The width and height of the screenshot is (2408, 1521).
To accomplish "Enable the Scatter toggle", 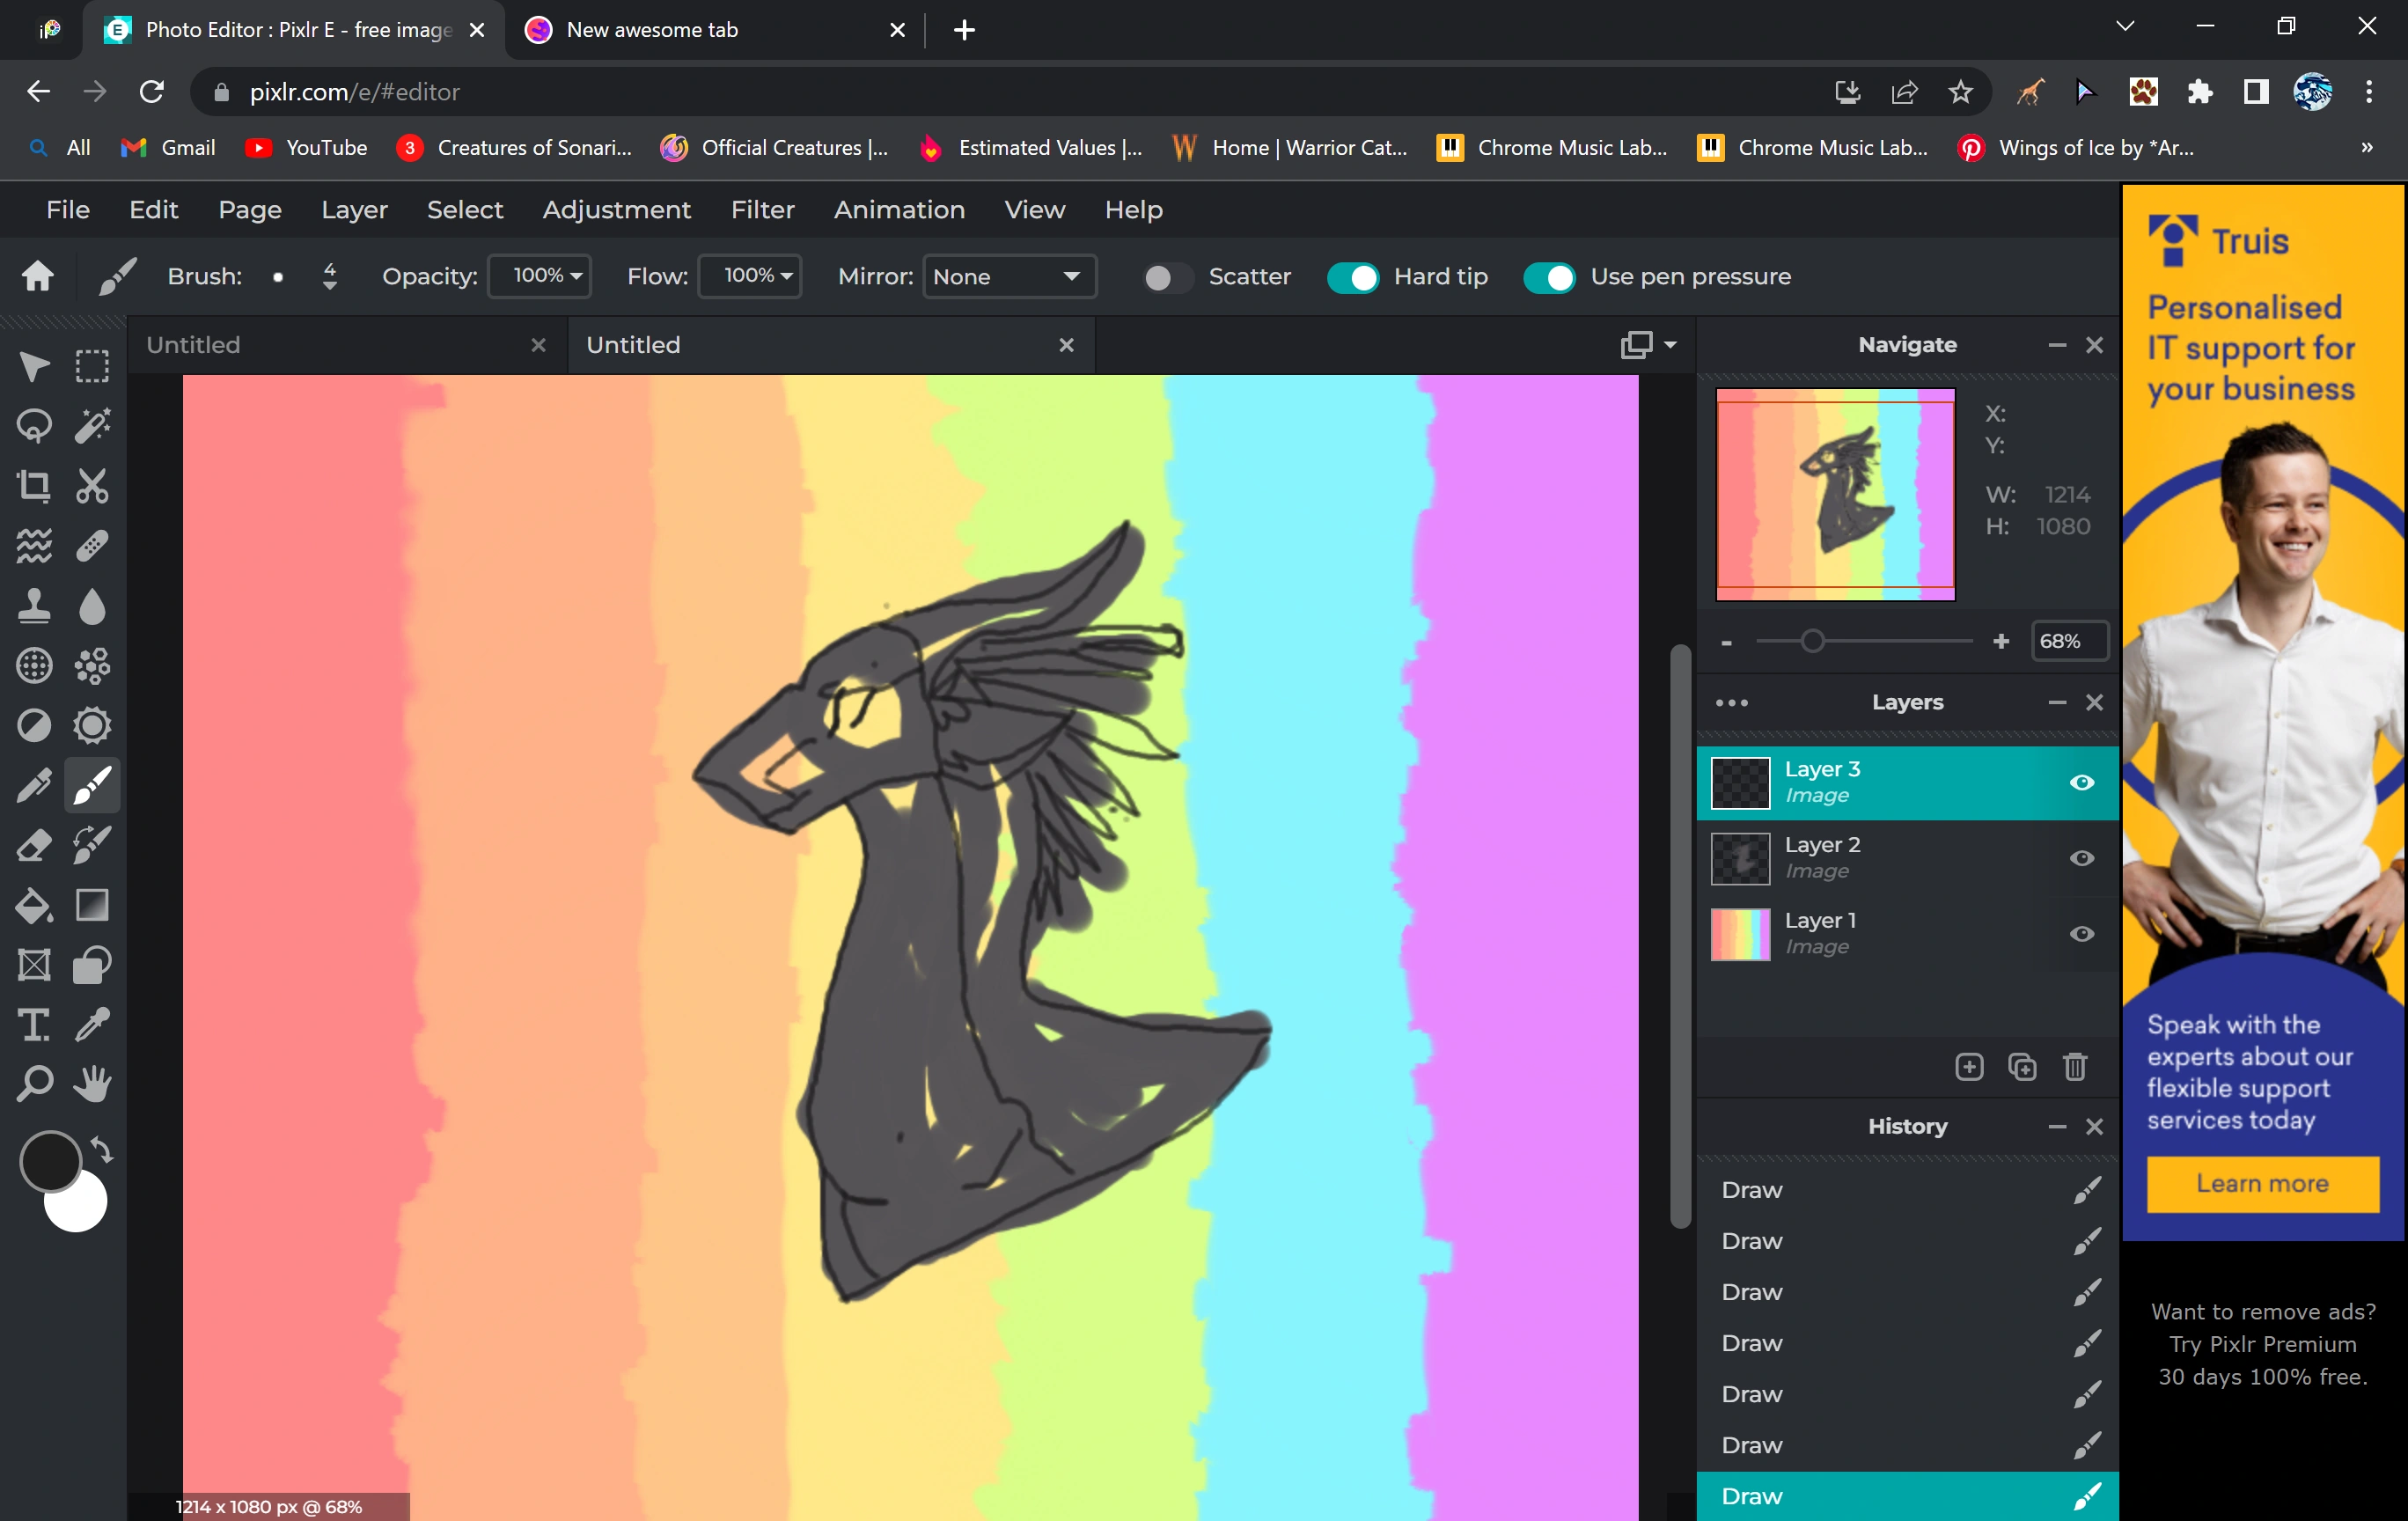I will 1166,277.
